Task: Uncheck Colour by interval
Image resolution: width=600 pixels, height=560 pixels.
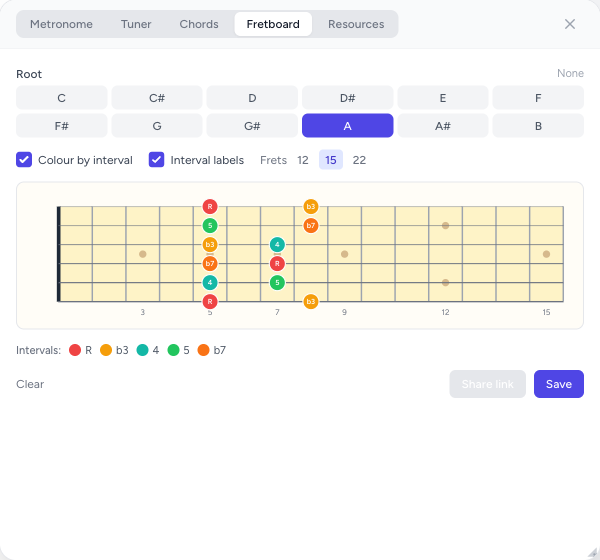Action: tap(24, 160)
